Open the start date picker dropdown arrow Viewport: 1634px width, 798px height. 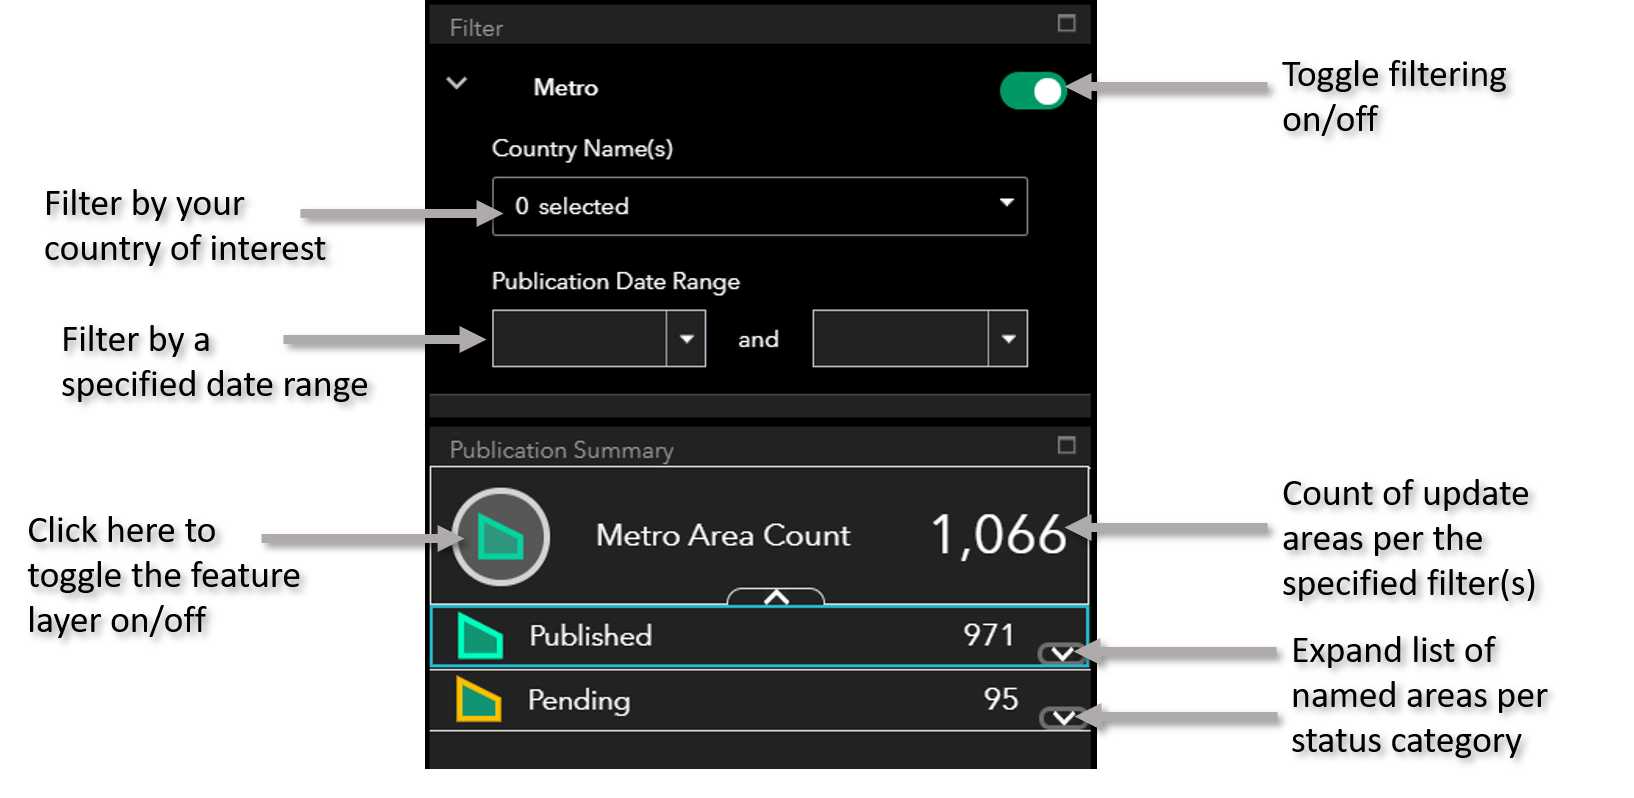[687, 338]
